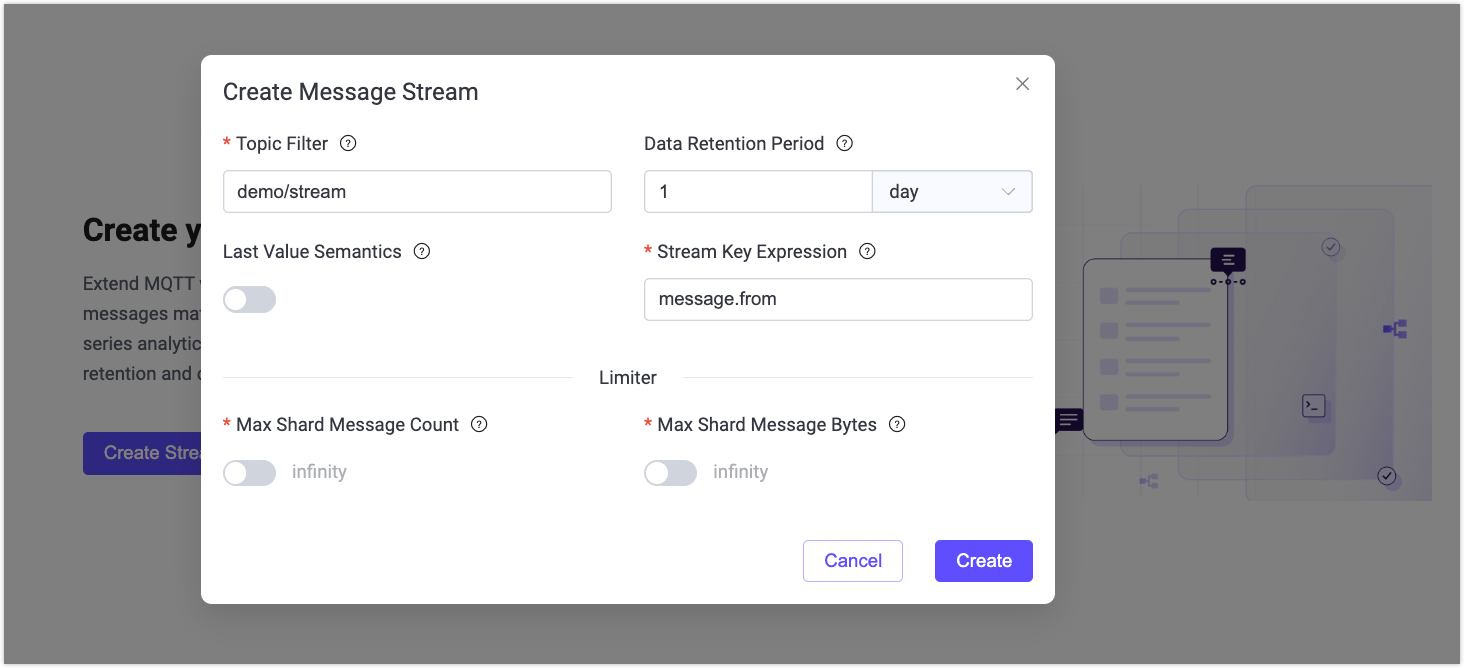Screen dimensions: 1464x668
Task: Open the Max Shard Message Count help tooltip
Action: pos(478,424)
